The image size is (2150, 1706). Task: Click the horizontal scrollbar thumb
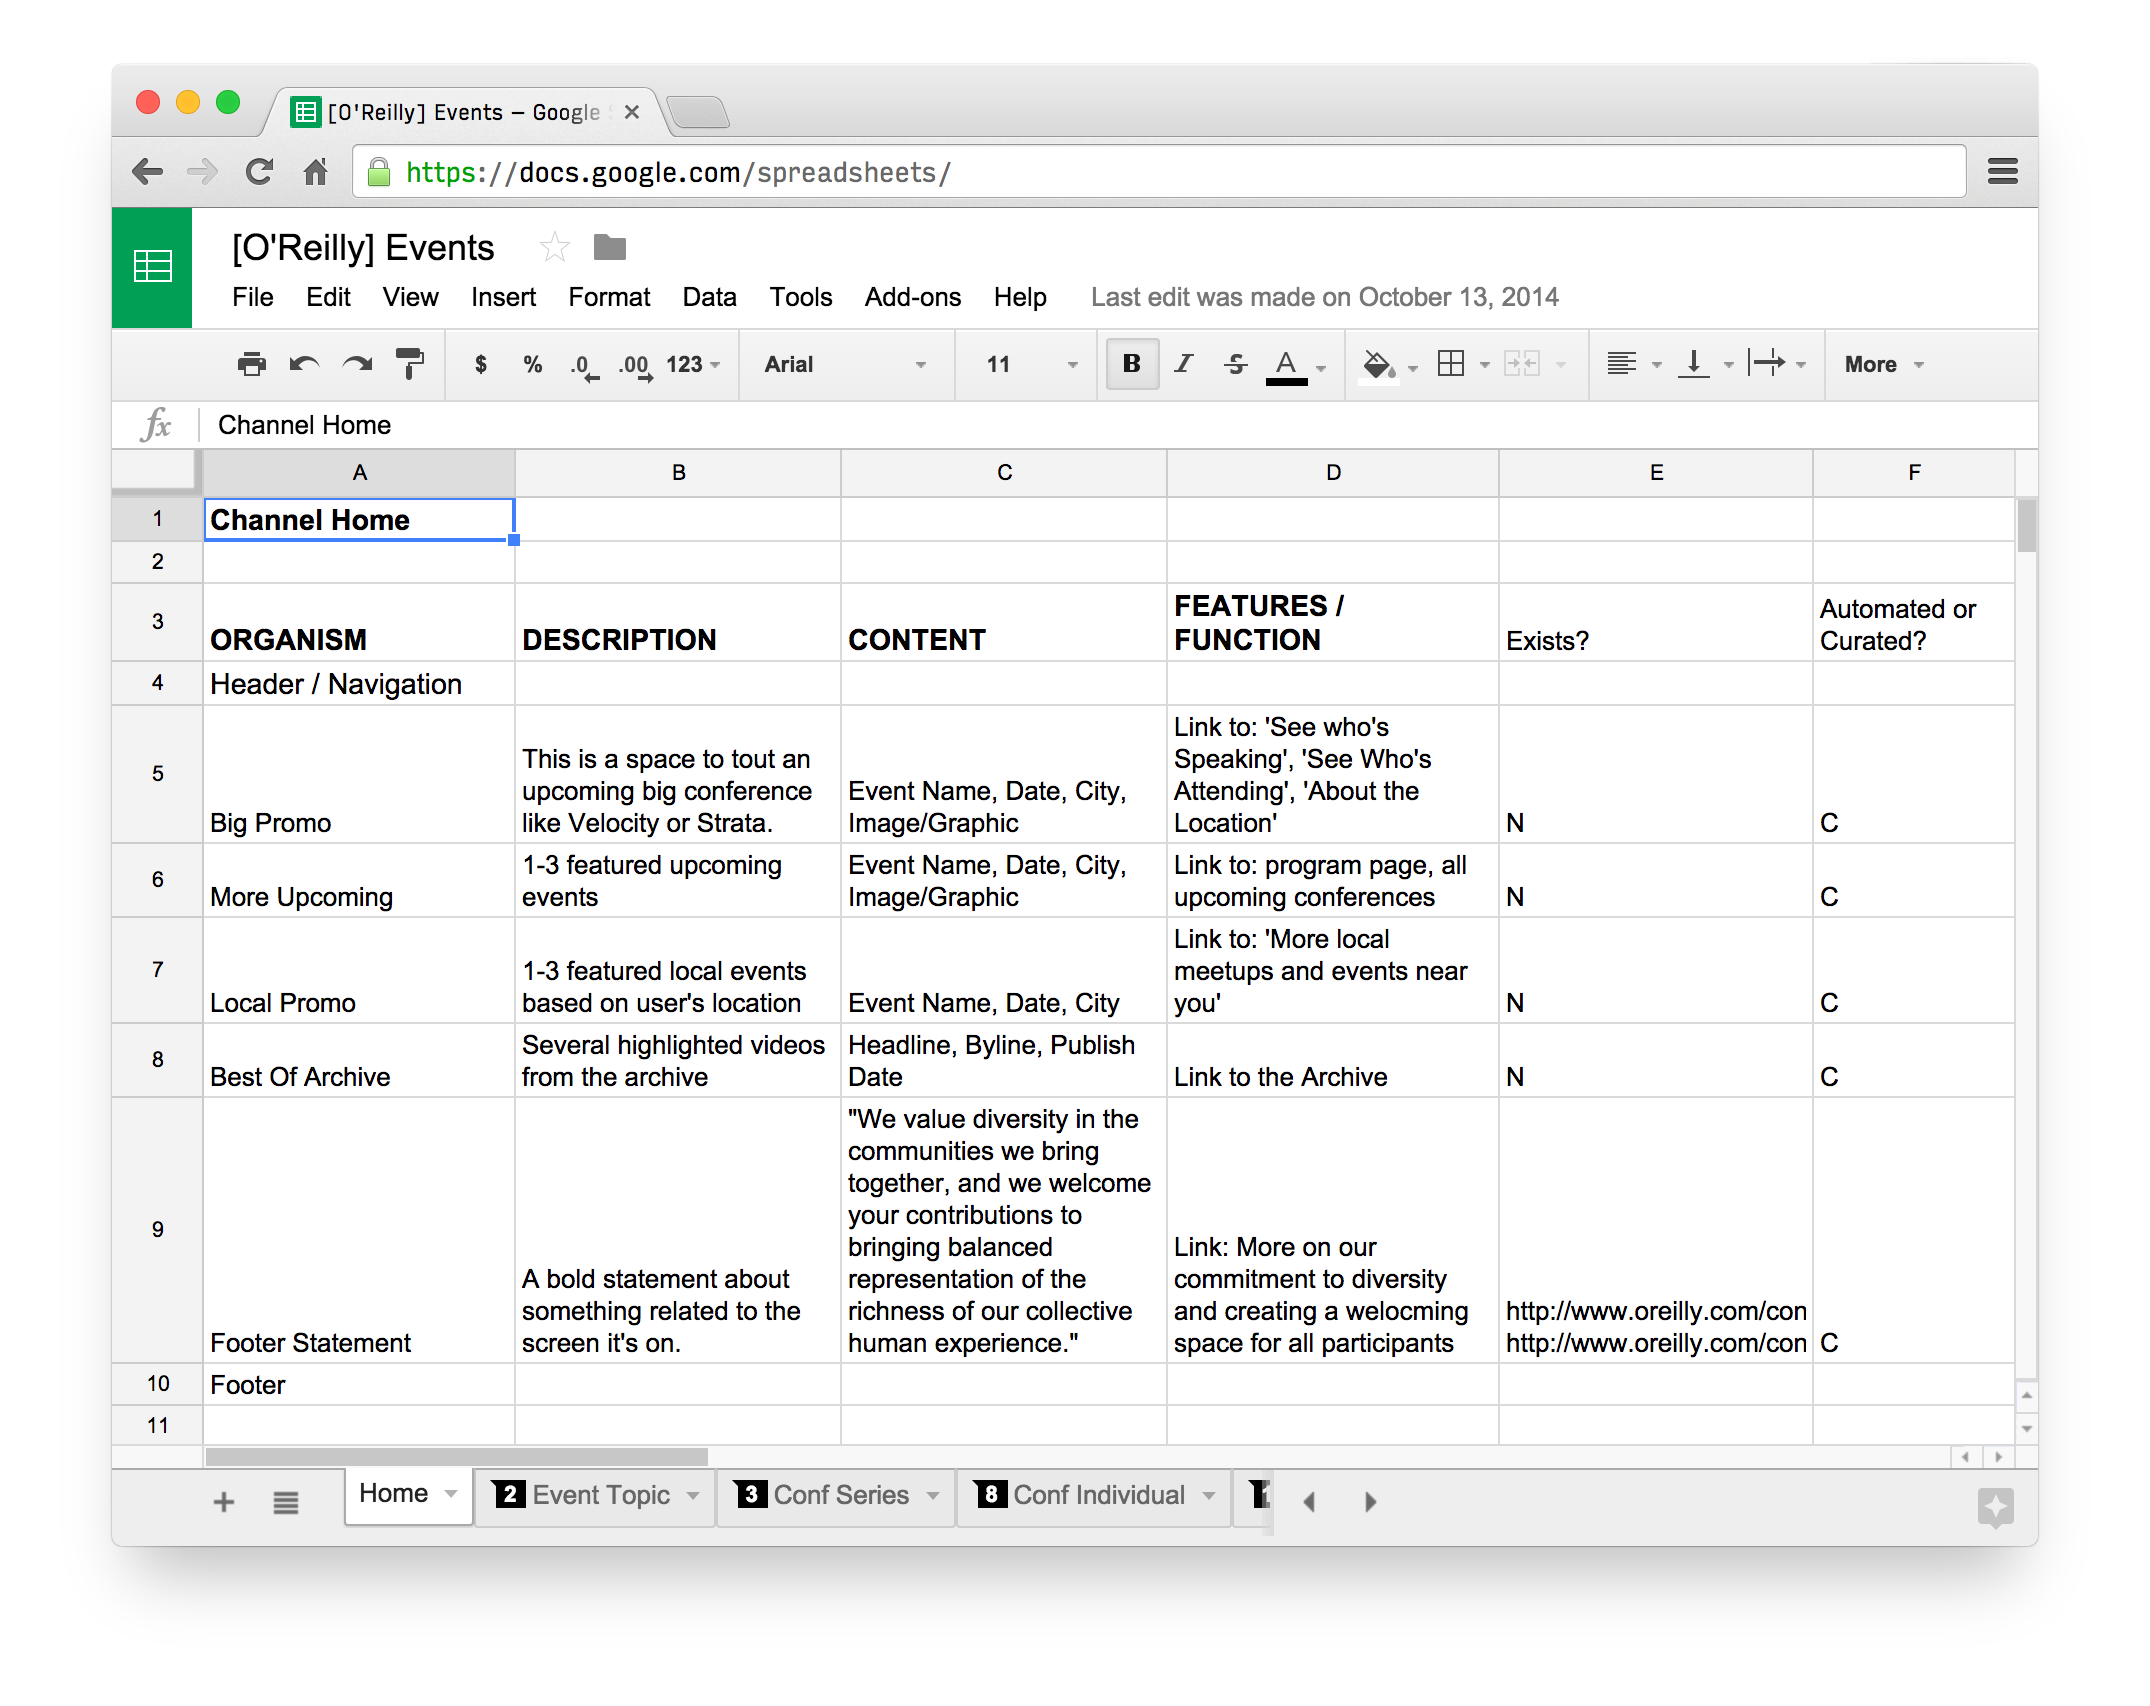(x=457, y=1457)
